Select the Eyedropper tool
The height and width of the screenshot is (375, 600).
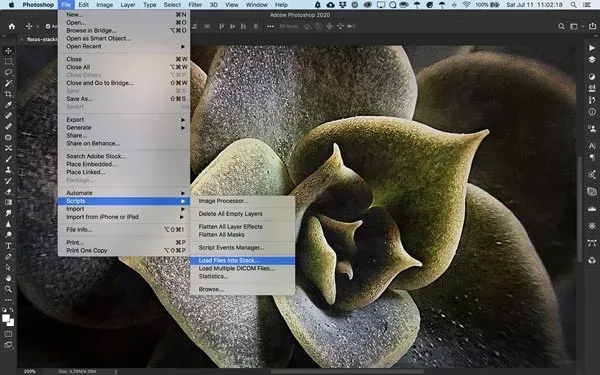point(8,104)
